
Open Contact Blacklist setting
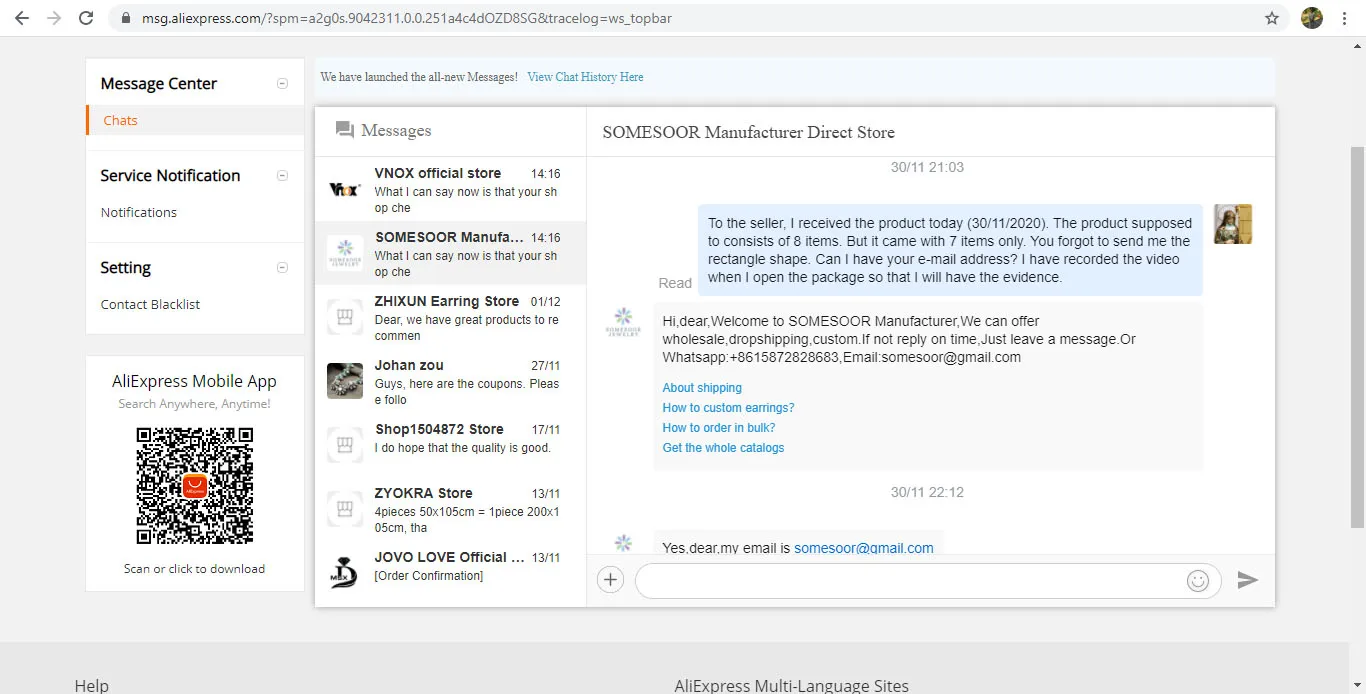coord(150,304)
